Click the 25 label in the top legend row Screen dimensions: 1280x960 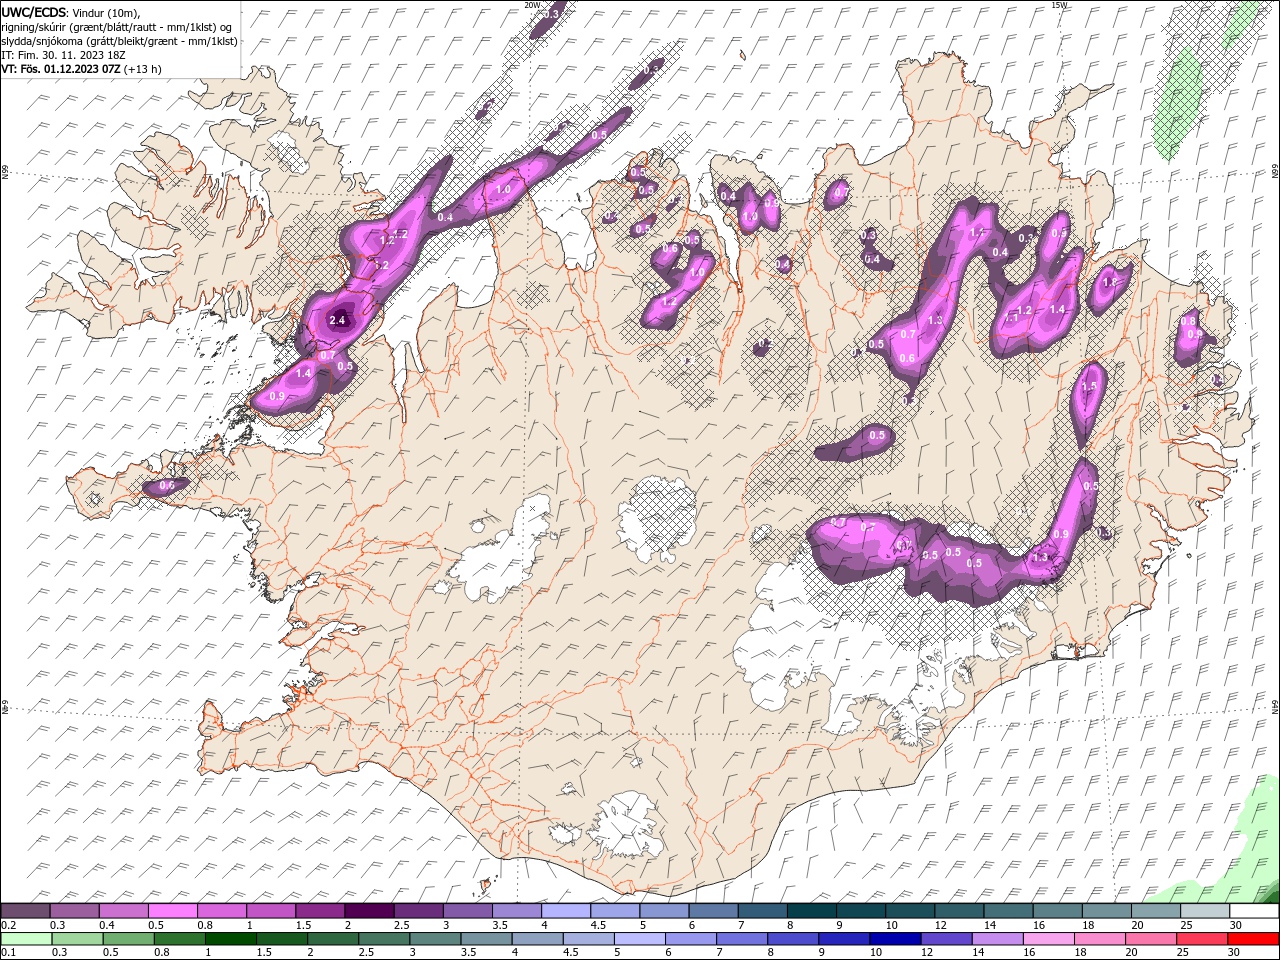(1188, 925)
